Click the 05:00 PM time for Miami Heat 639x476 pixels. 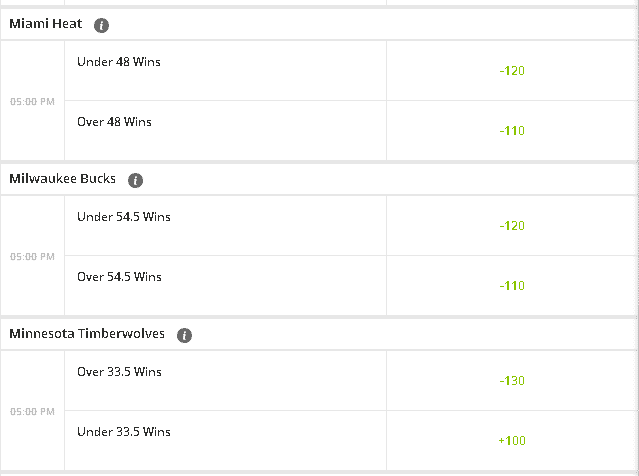(x=32, y=101)
